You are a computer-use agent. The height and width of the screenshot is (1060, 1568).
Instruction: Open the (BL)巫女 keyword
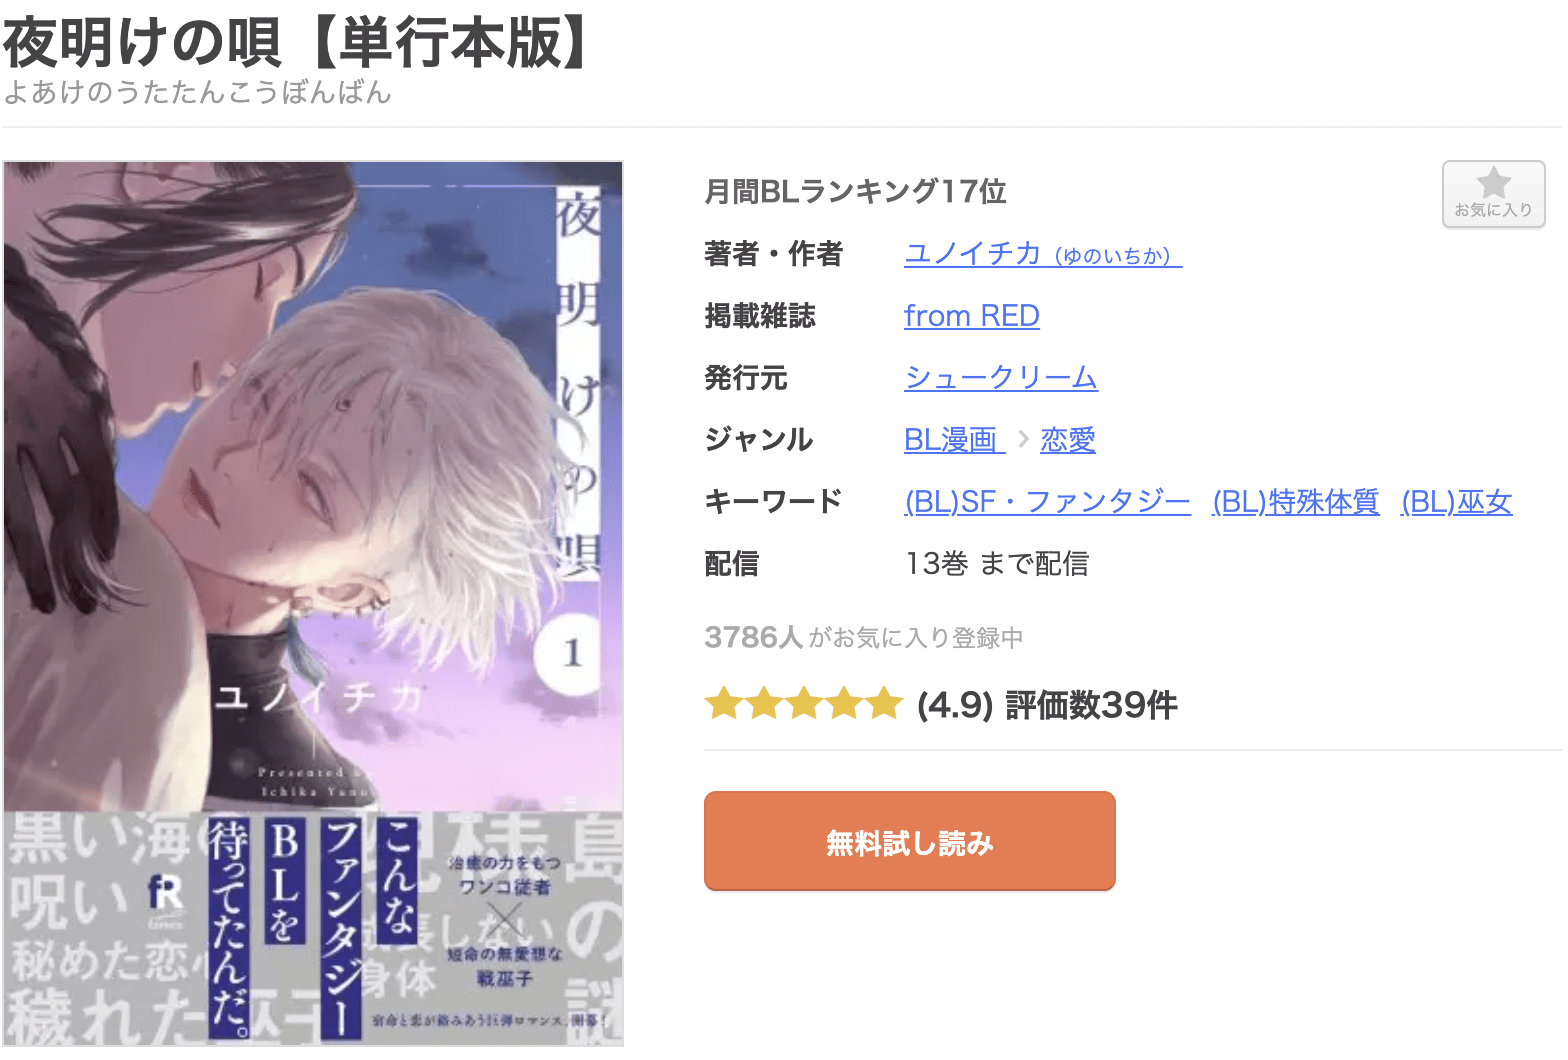[x=1457, y=502]
